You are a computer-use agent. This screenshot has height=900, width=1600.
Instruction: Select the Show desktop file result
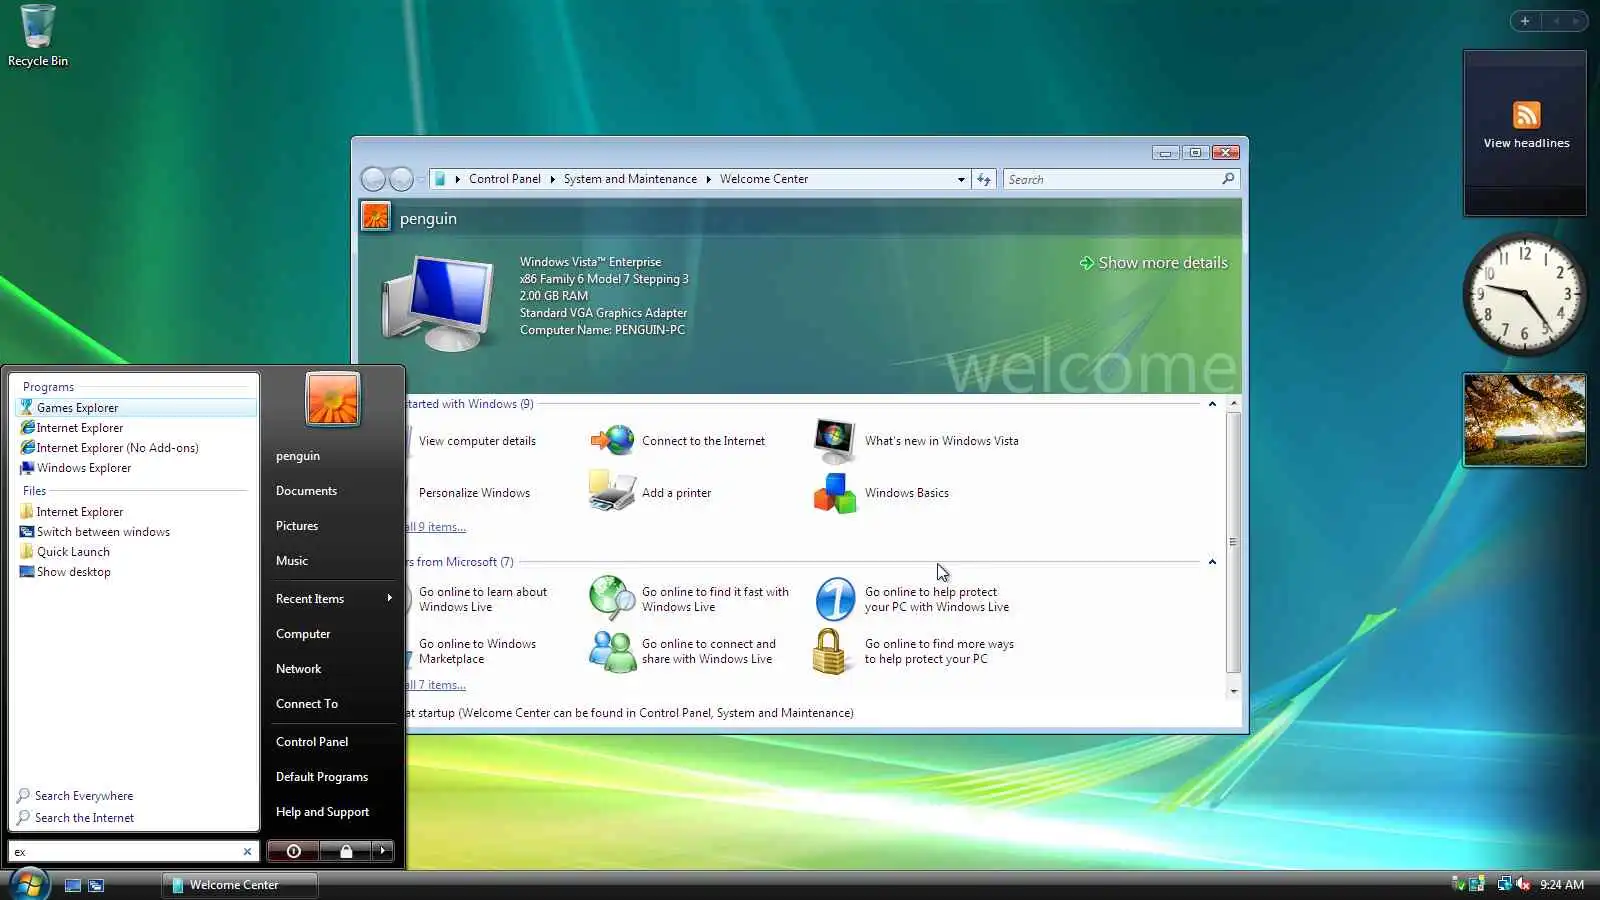pyautogui.click(x=65, y=572)
